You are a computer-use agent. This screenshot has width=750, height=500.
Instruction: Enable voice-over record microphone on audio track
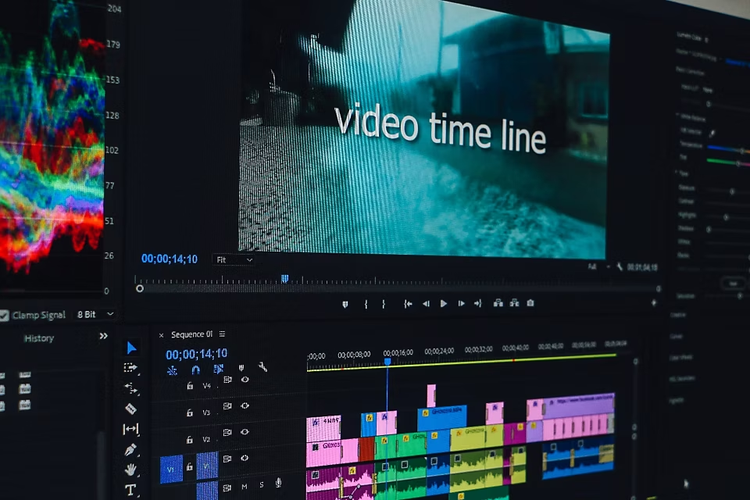pos(278,483)
